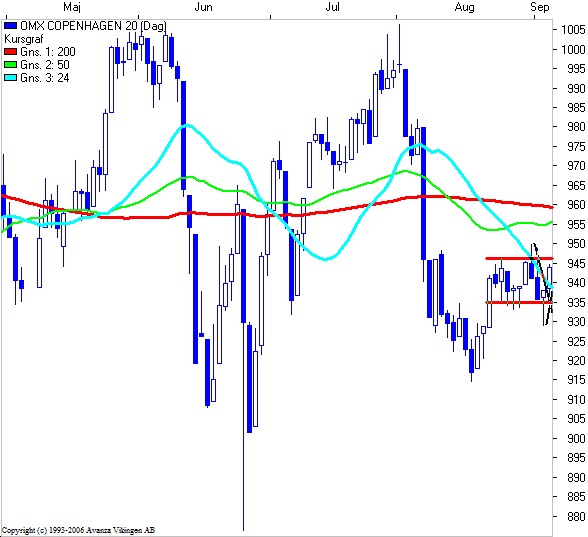Click the green Gns. 2: 50 legend swatch
This screenshot has width=588, height=537.
pyautogui.click(x=10, y=65)
